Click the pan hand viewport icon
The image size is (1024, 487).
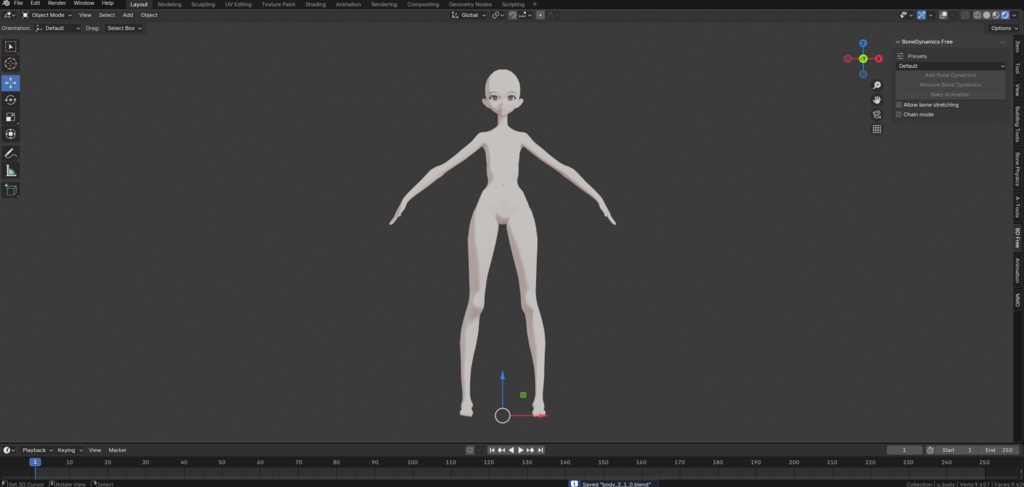coord(877,100)
